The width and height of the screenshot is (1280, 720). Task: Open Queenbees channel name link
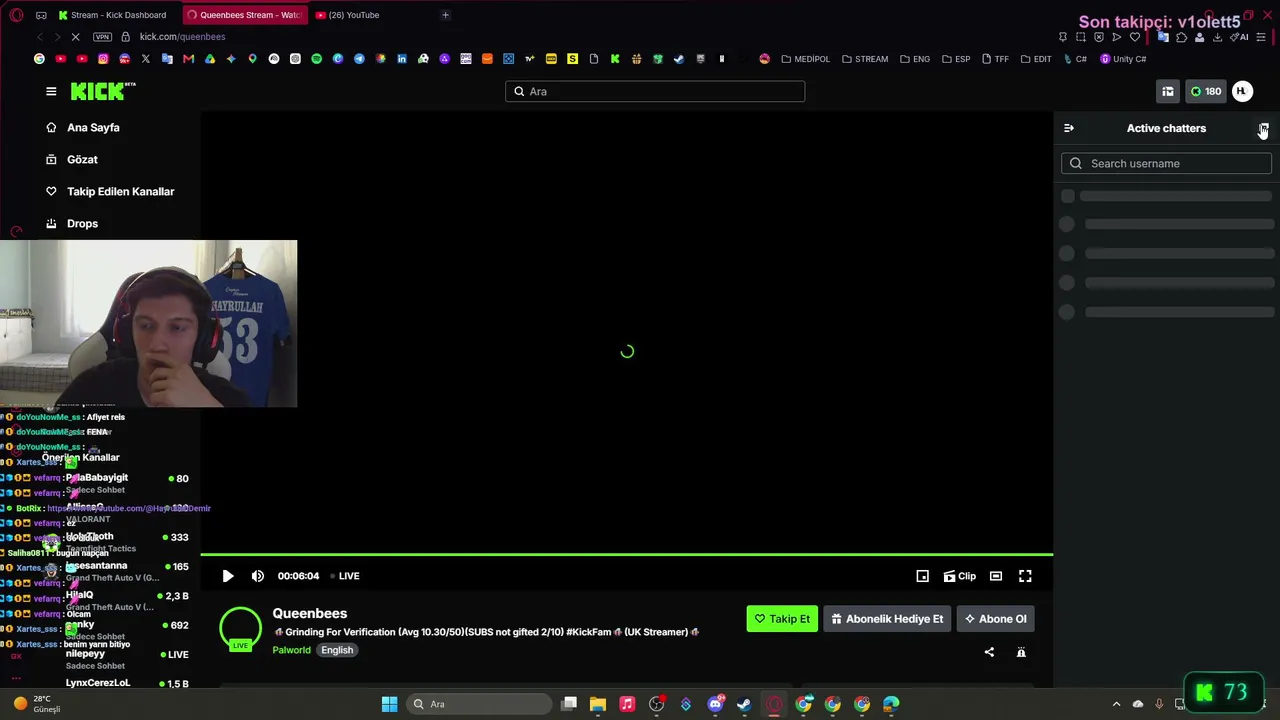pos(310,613)
